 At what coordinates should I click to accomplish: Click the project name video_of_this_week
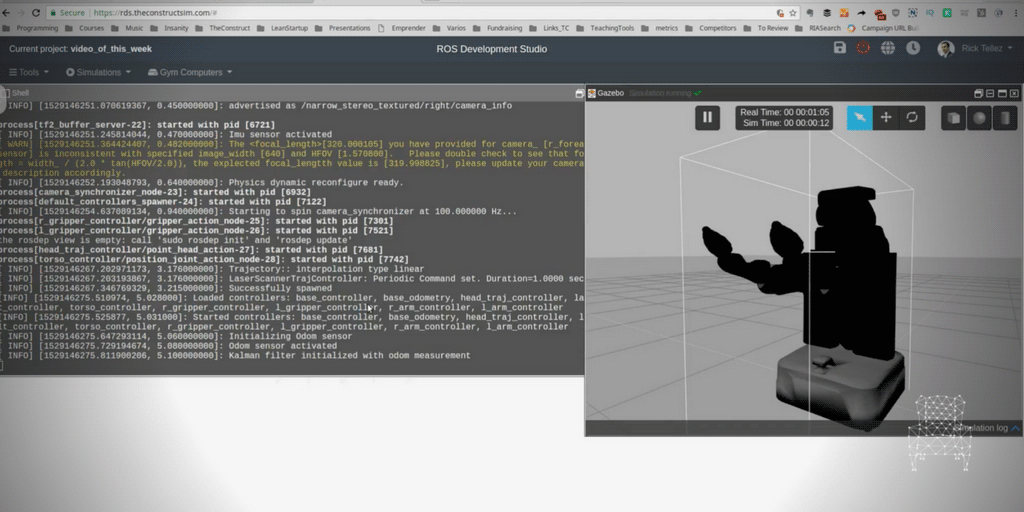[111, 50]
